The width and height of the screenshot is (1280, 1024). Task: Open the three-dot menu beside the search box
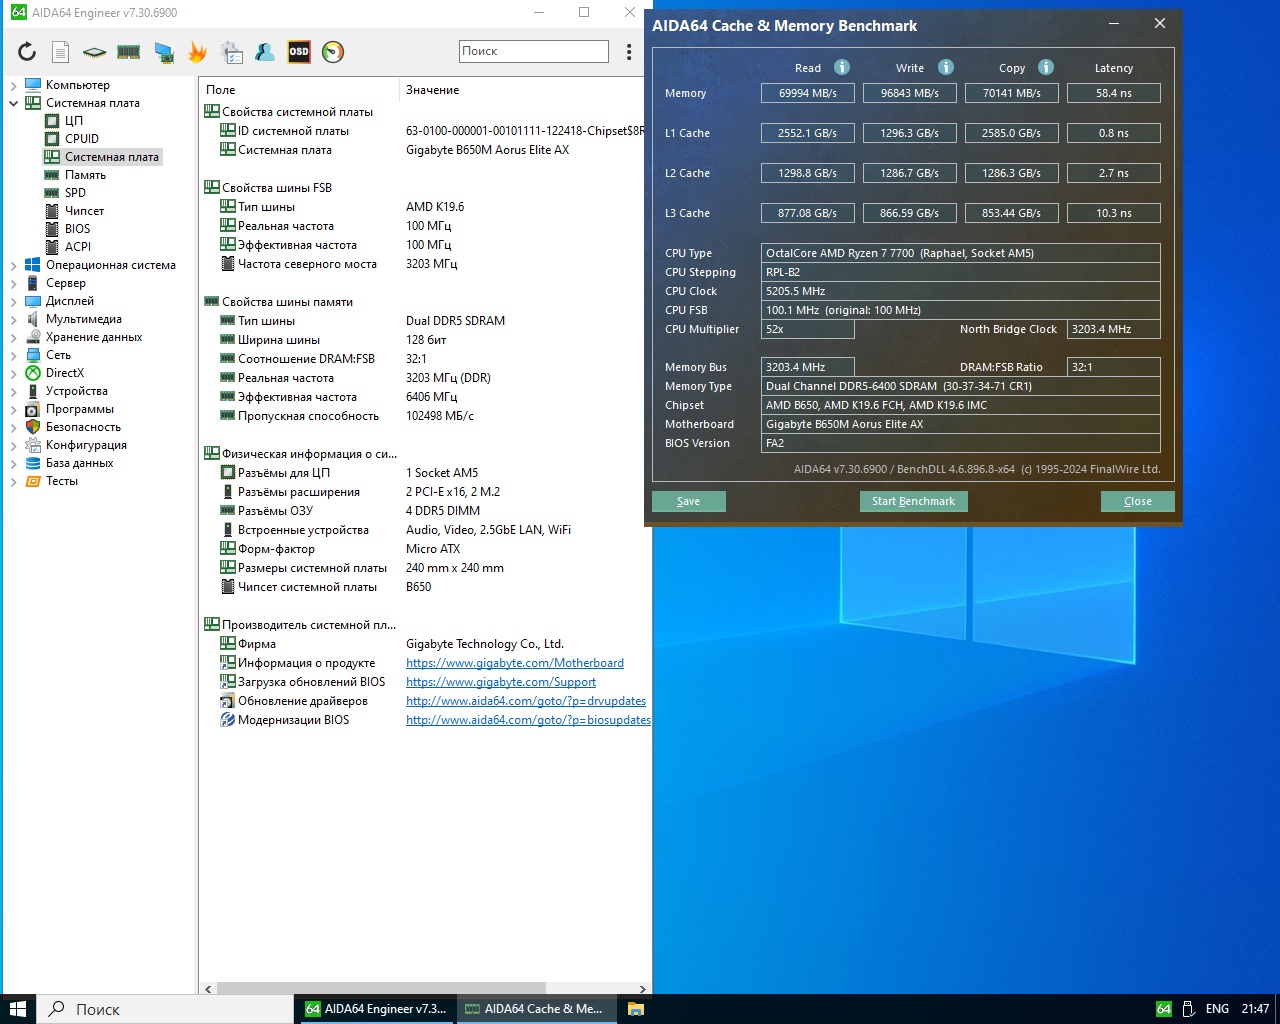coord(629,52)
